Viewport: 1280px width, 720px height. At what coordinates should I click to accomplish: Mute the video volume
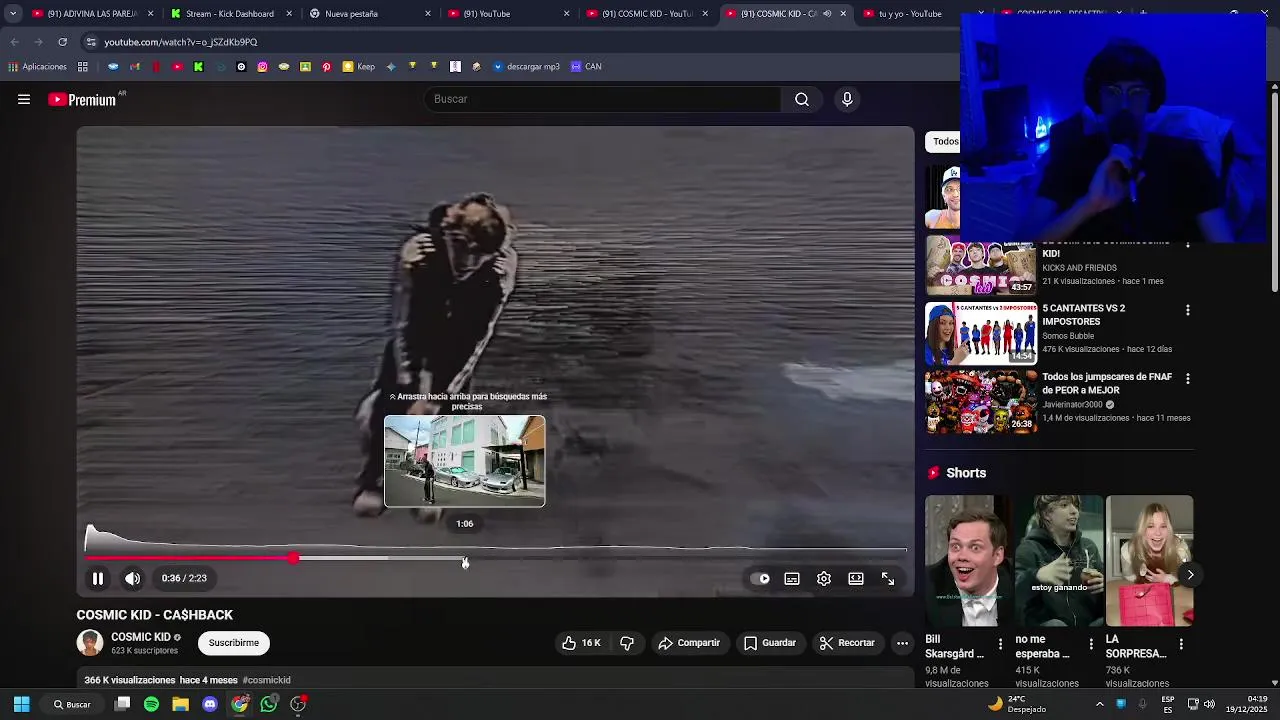[133, 578]
